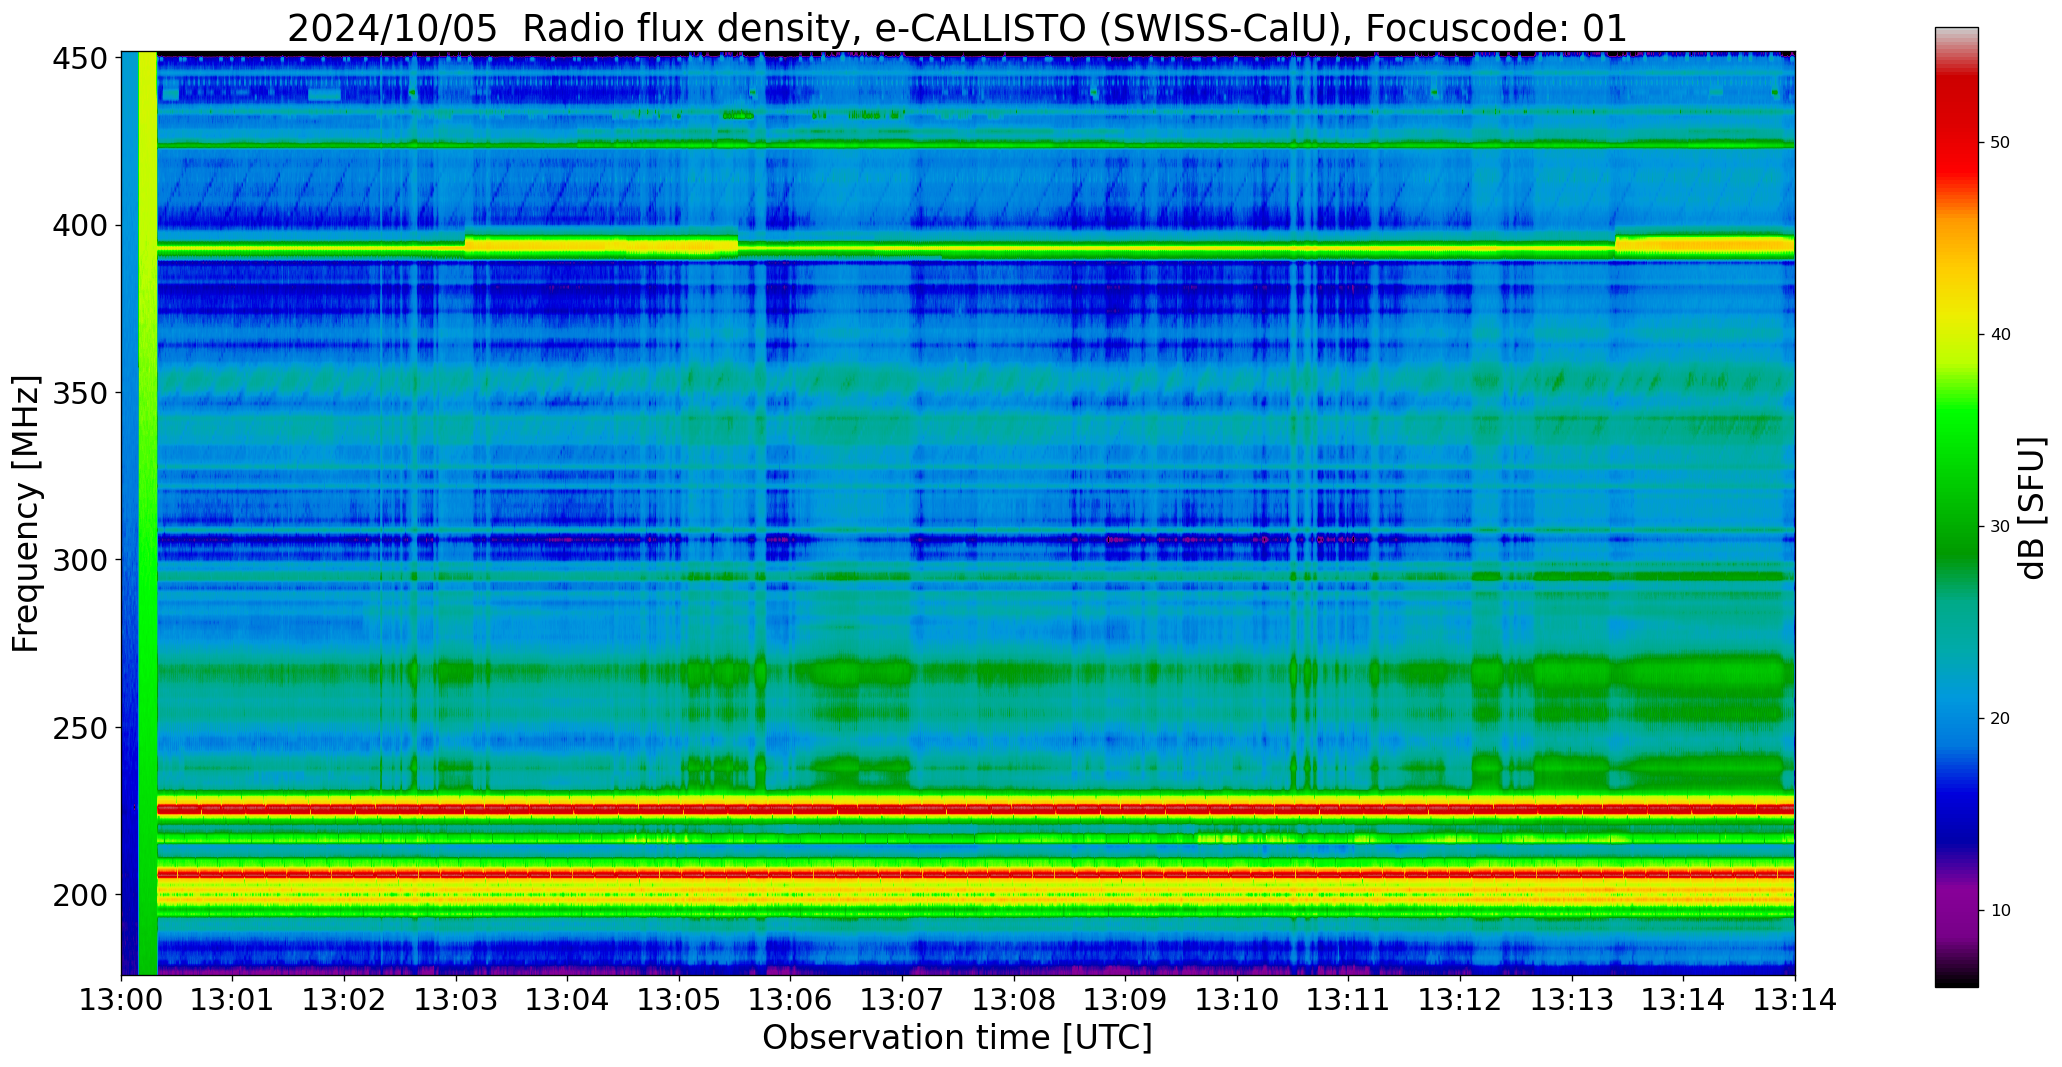Screen dimensions: 2062x1067
Task: Click the 13:09 time tick label
Action: click(1126, 1000)
